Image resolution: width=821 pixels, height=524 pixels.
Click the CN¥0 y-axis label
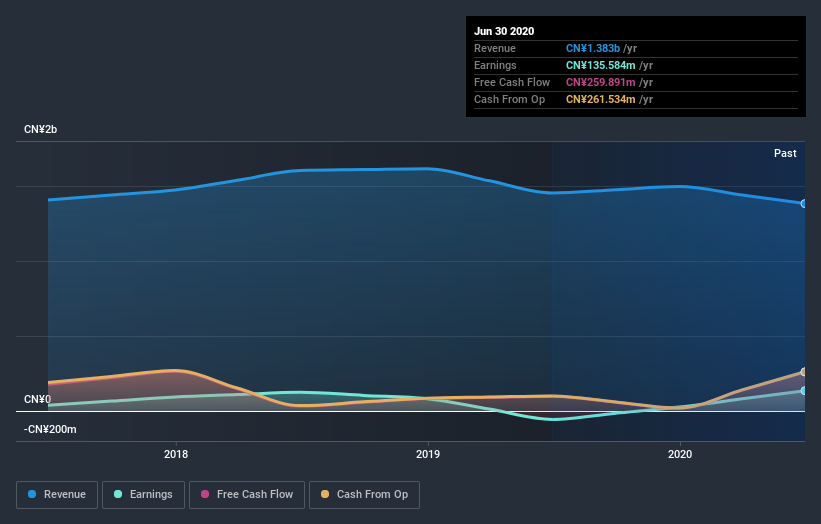(x=38, y=399)
